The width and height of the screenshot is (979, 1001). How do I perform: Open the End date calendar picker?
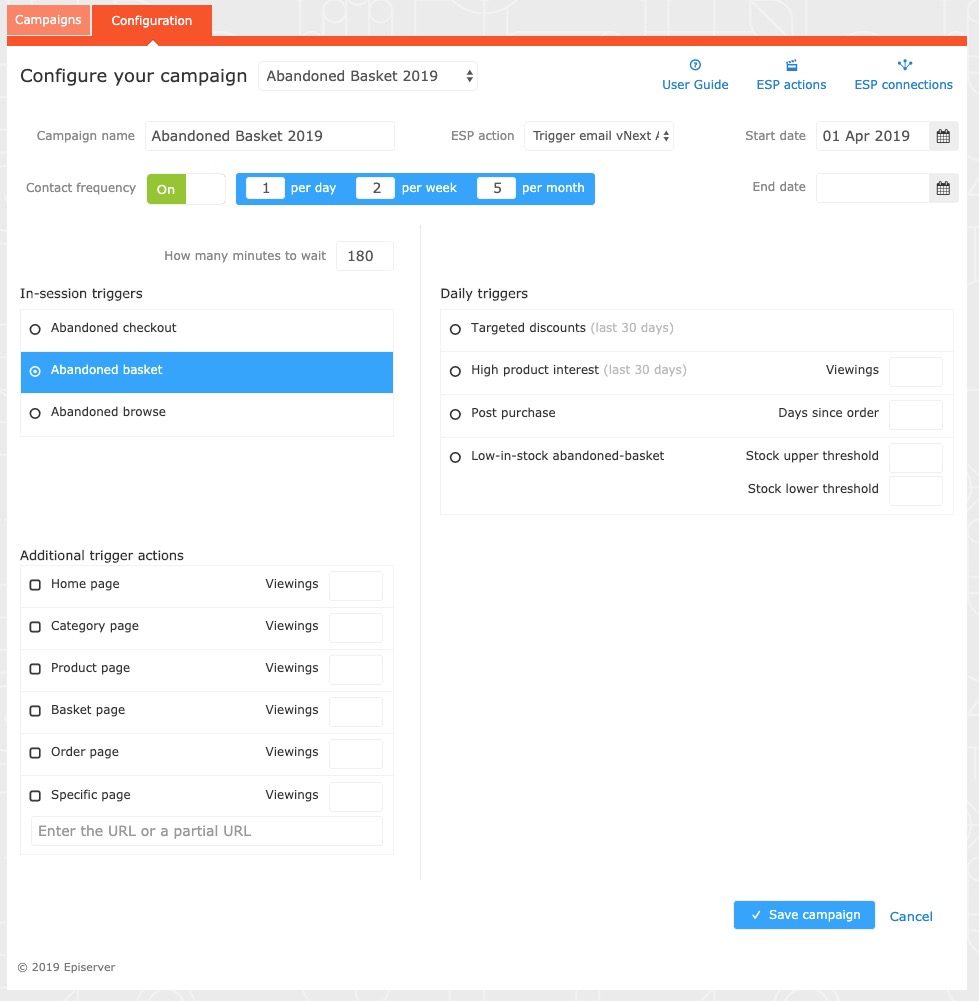coord(943,188)
